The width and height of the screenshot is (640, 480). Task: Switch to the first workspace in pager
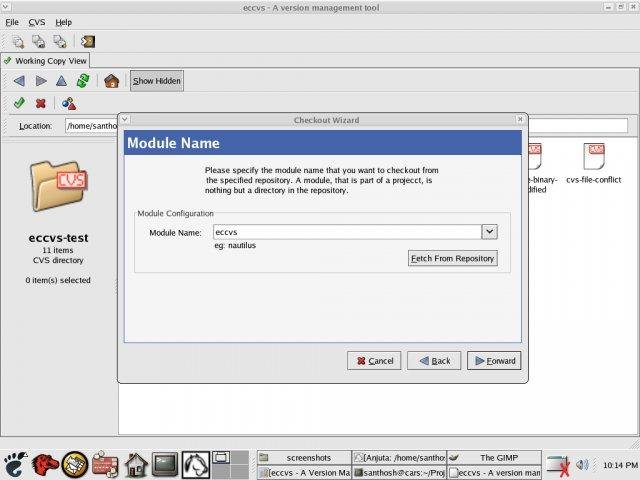point(221,458)
